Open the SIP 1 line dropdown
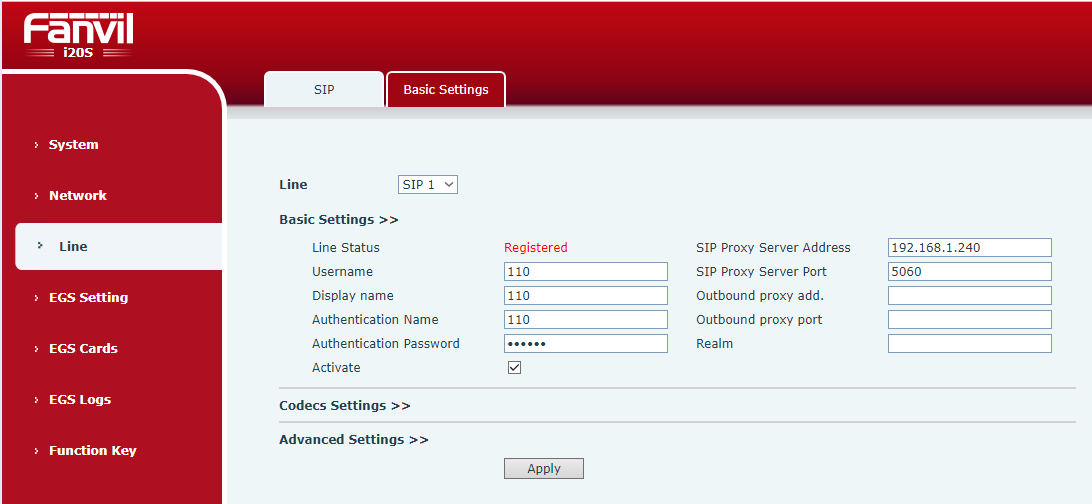Image resolution: width=1092 pixels, height=504 pixels. (428, 184)
